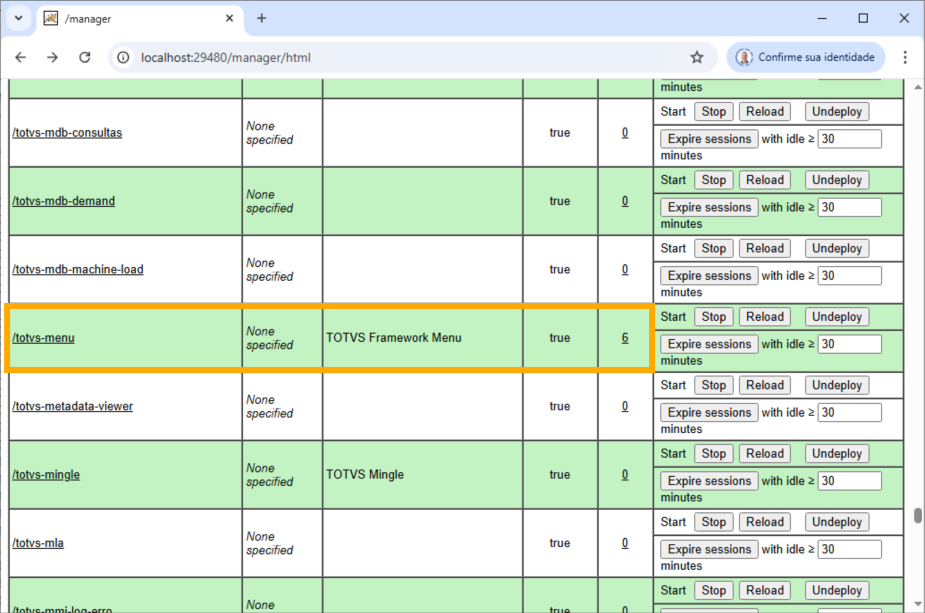Go back to the previous page
The width and height of the screenshot is (925, 613).
point(21,57)
